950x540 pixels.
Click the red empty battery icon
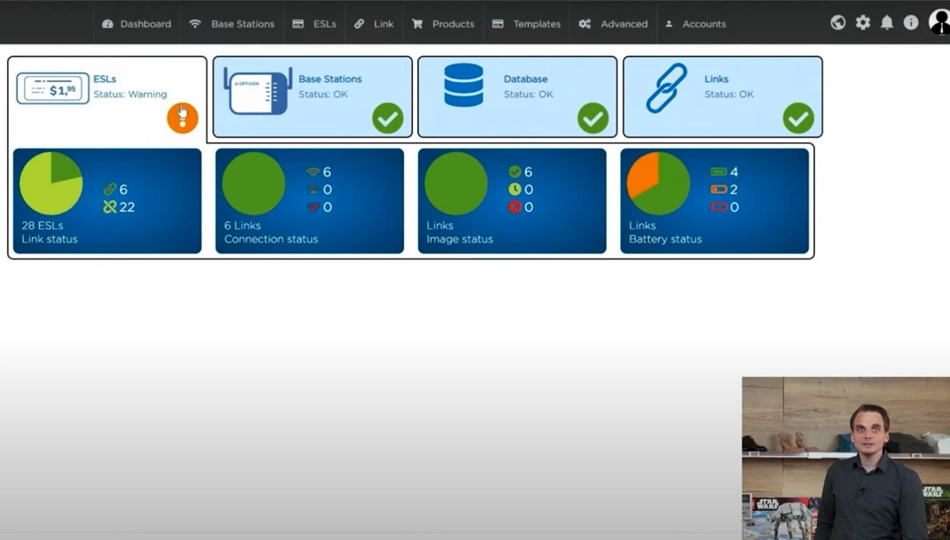coord(719,207)
